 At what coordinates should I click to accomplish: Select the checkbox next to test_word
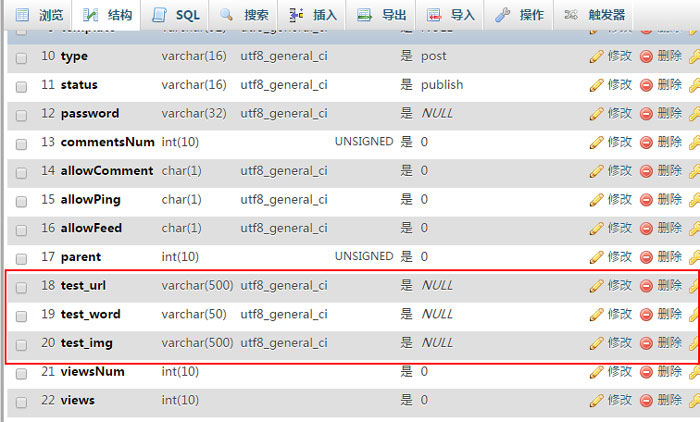coord(22,315)
